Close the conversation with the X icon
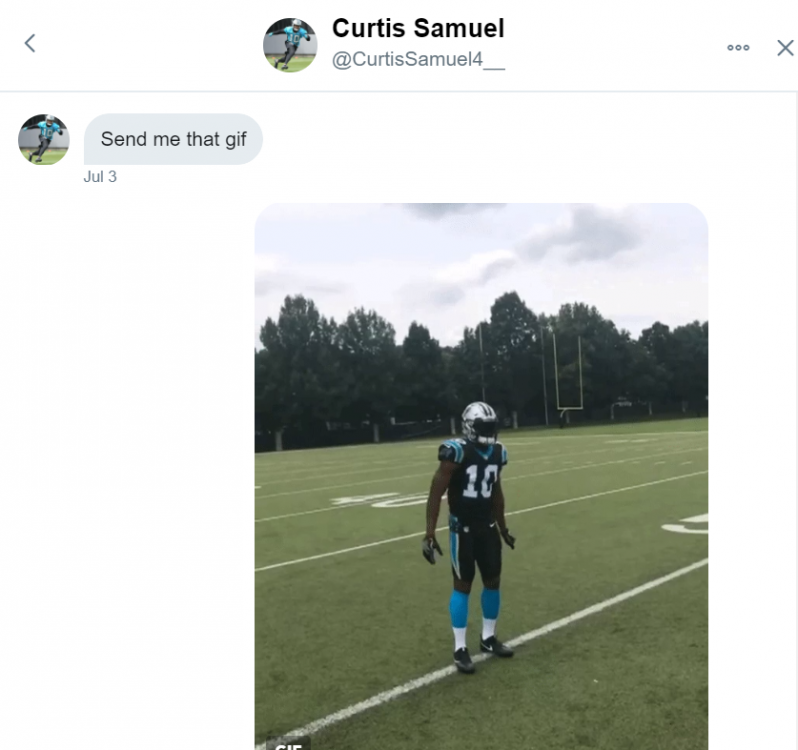798x750 pixels. 785,48
